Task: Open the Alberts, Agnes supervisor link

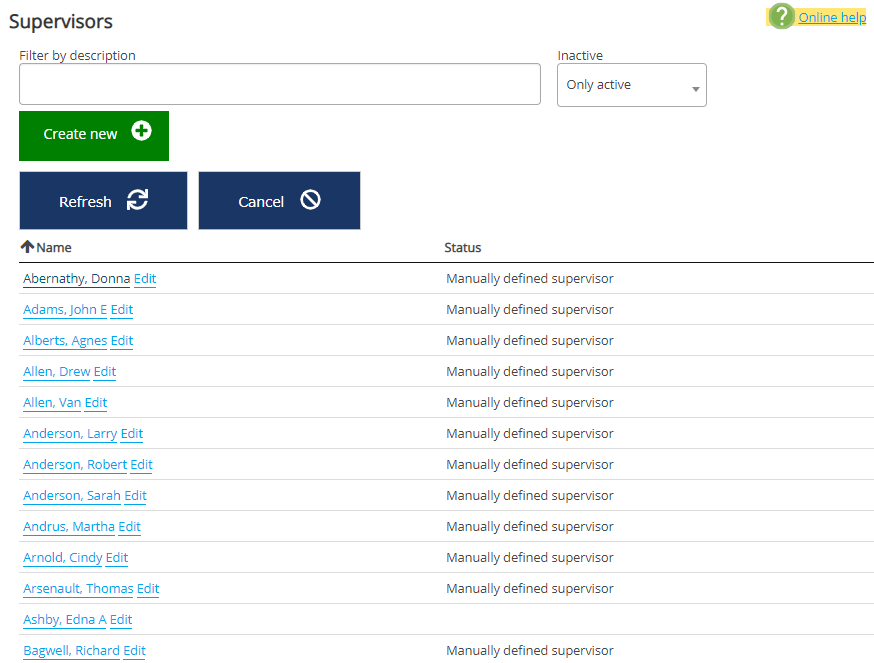Action: (x=65, y=341)
